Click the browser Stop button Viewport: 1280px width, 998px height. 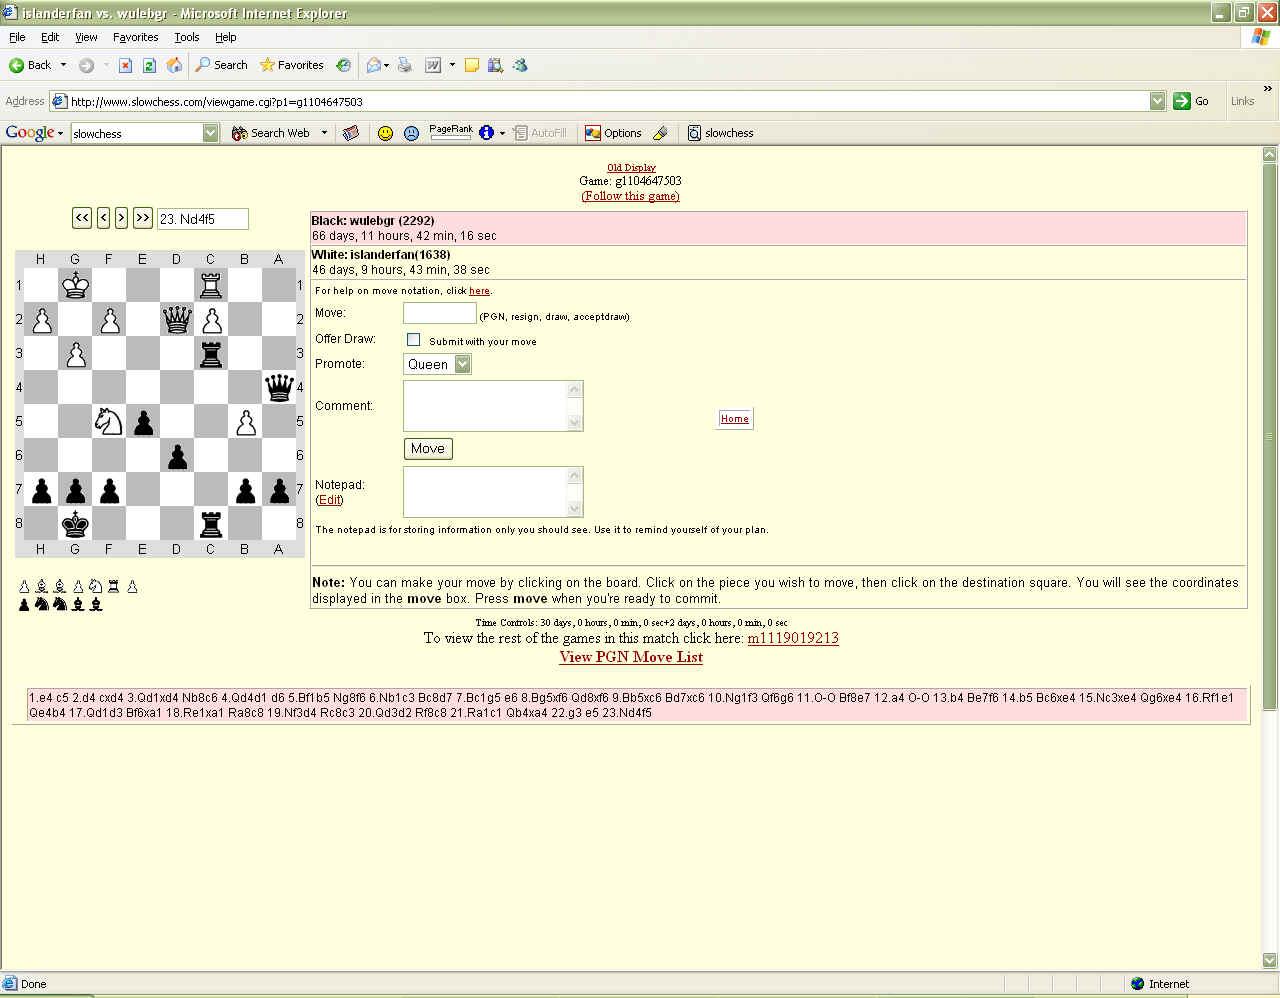[x=125, y=65]
